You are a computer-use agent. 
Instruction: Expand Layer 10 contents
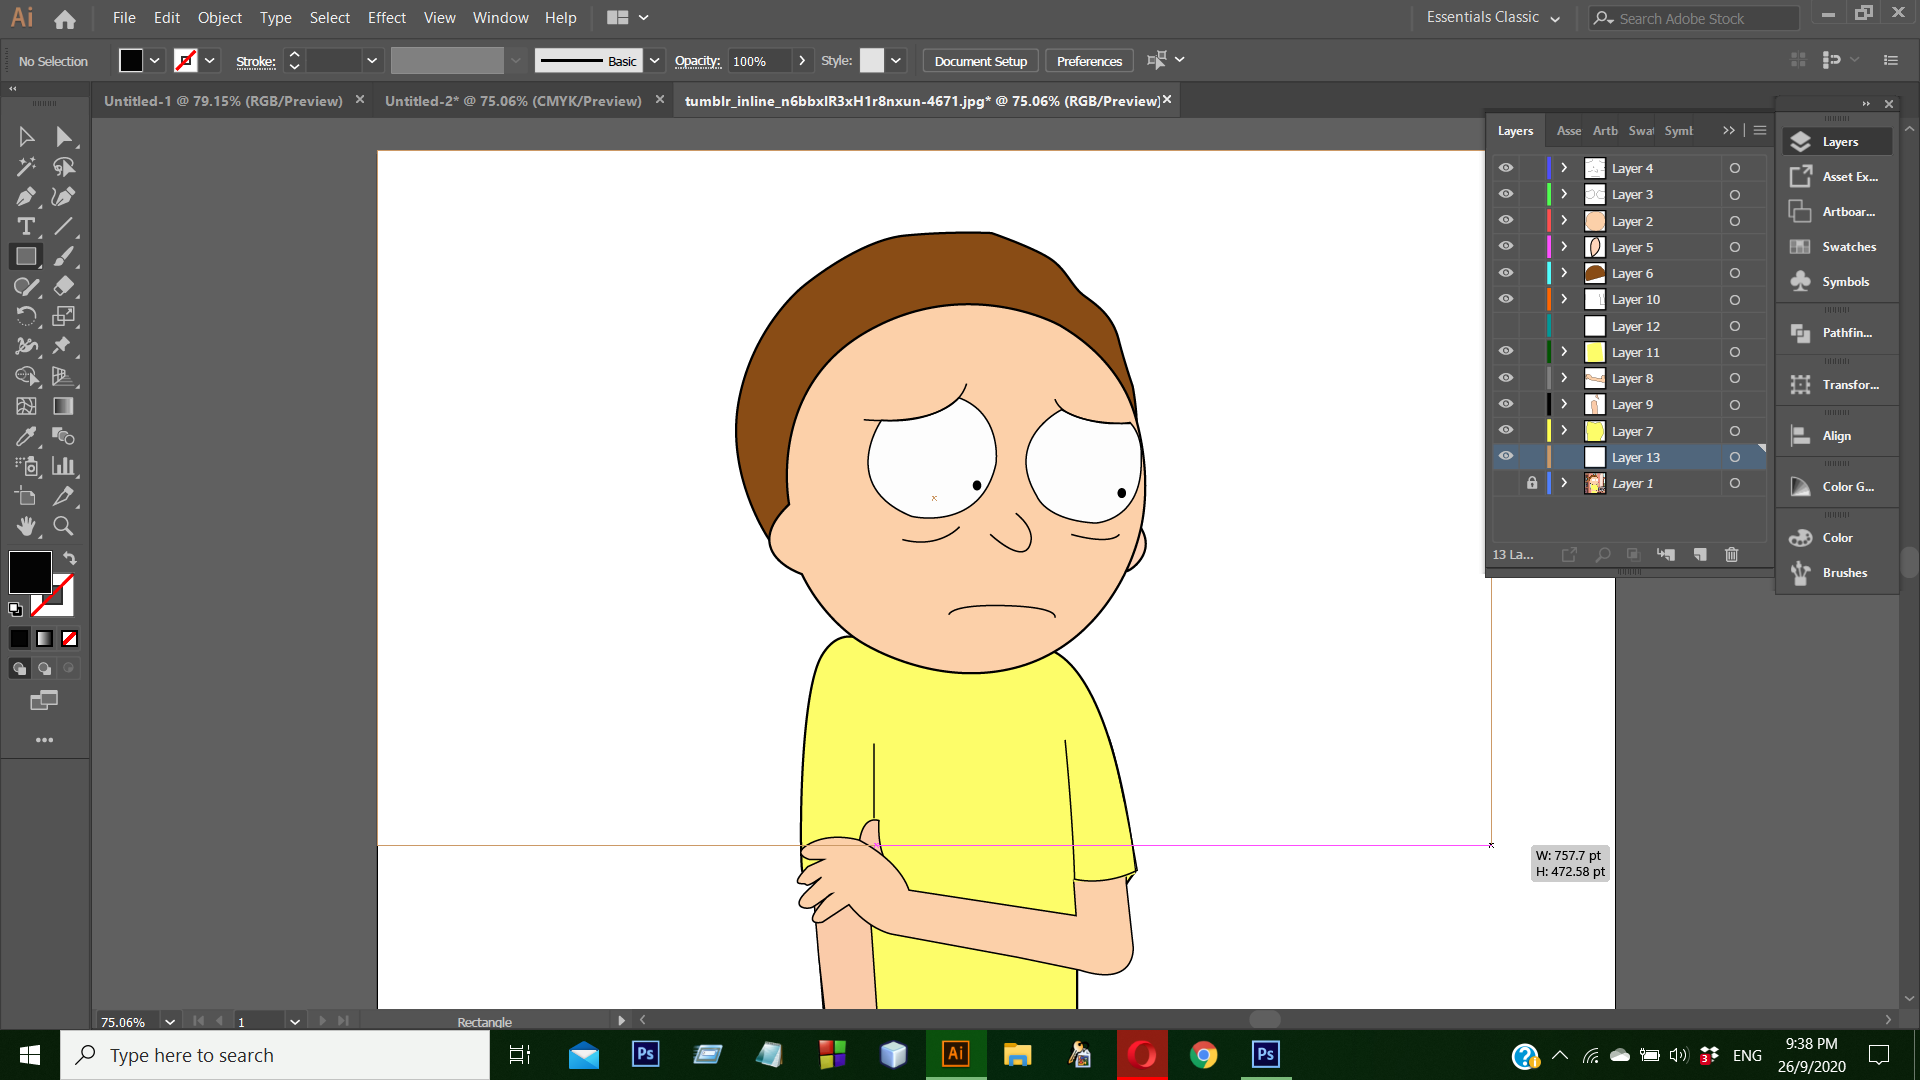(x=1565, y=299)
